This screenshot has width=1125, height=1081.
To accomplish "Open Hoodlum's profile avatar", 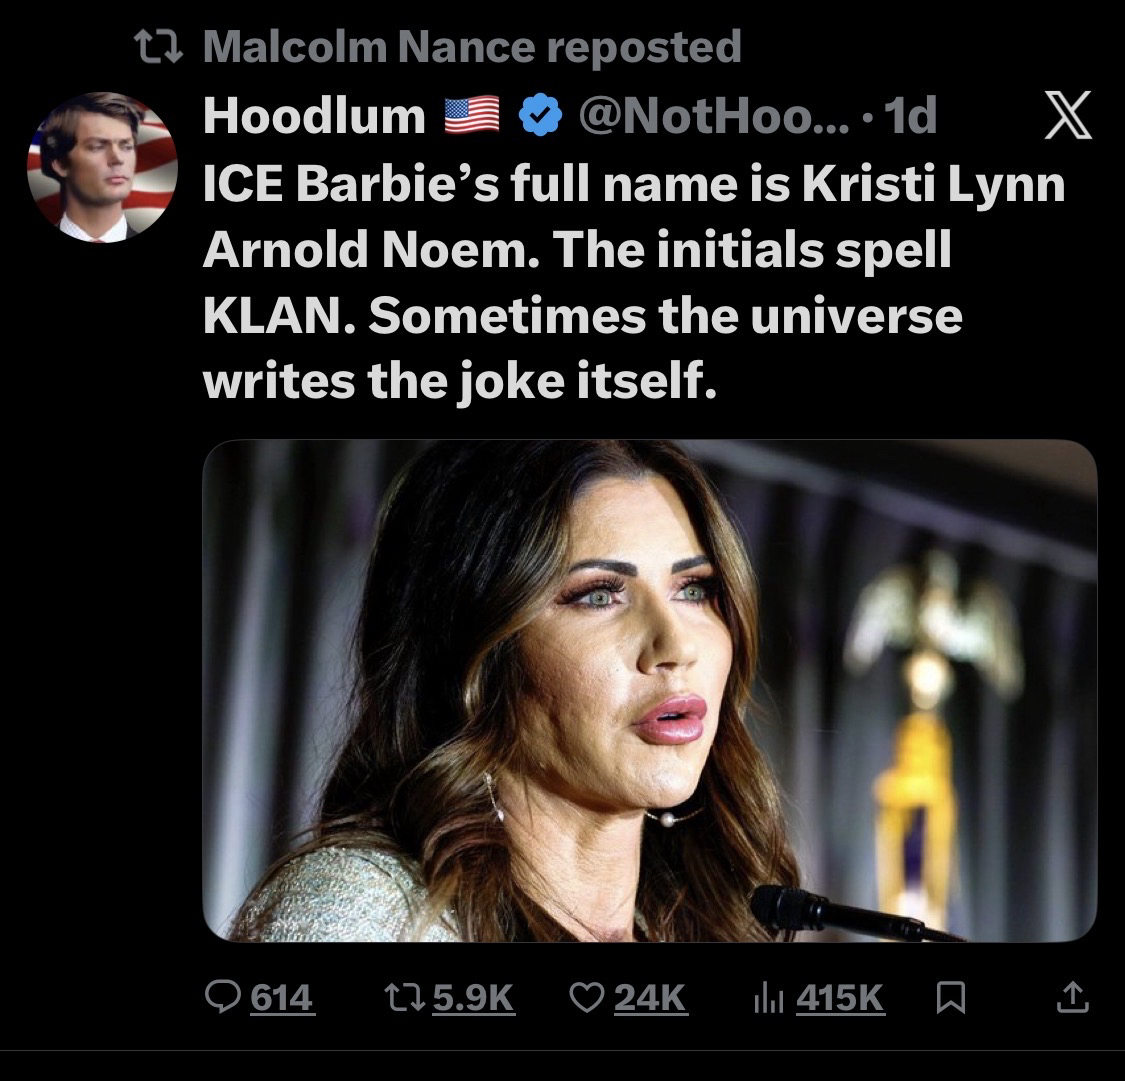I will 102,167.
